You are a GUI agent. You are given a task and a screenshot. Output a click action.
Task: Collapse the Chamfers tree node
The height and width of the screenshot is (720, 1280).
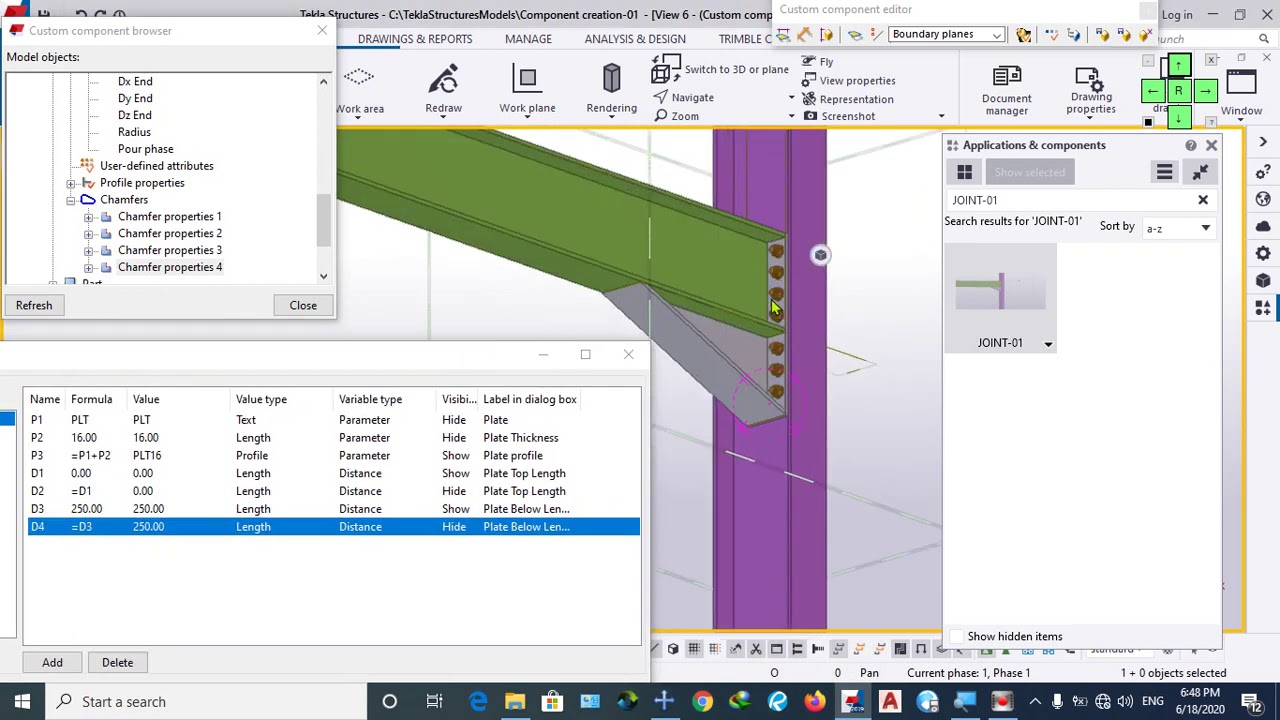tap(71, 200)
